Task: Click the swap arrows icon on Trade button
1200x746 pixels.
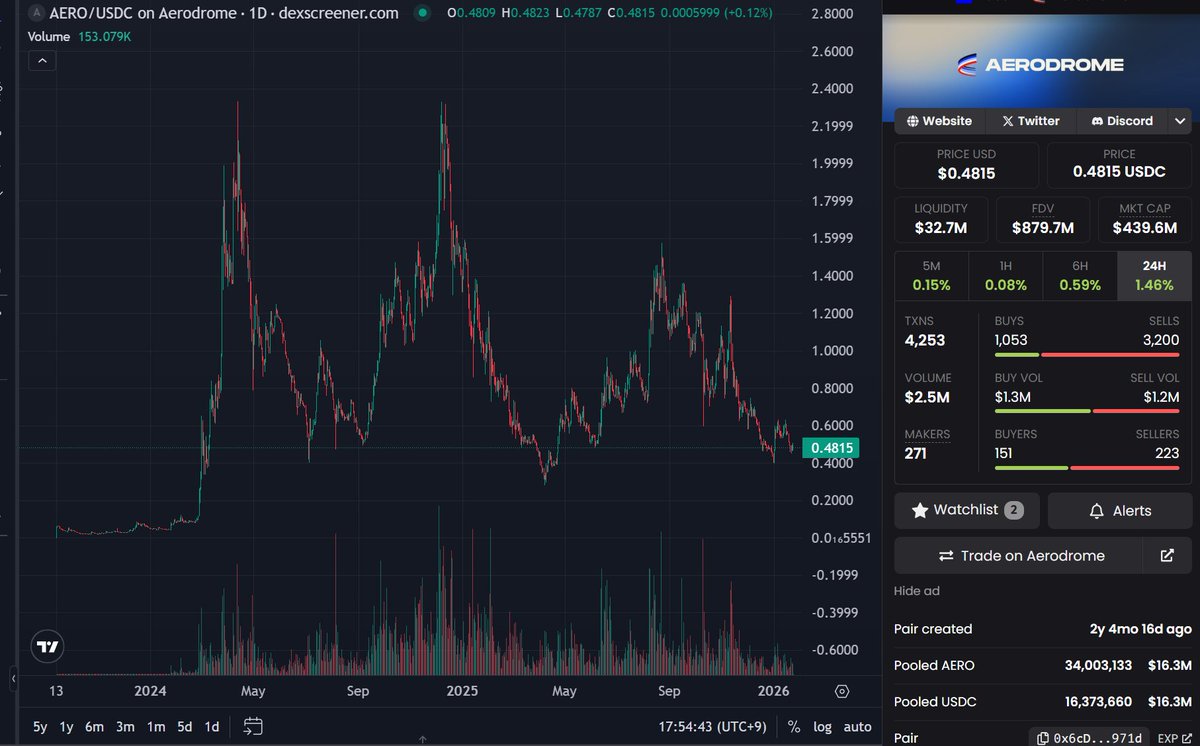Action: click(x=945, y=556)
